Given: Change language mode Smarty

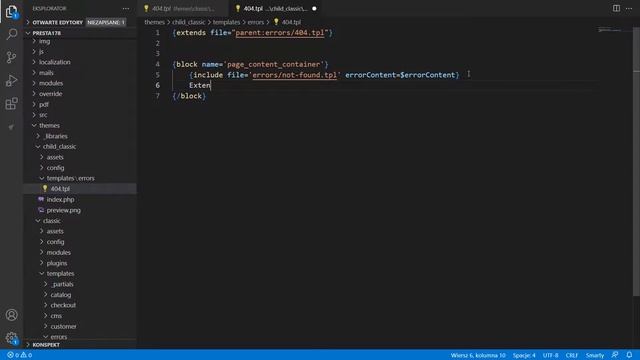Looking at the screenshot, I should point(595,355).
